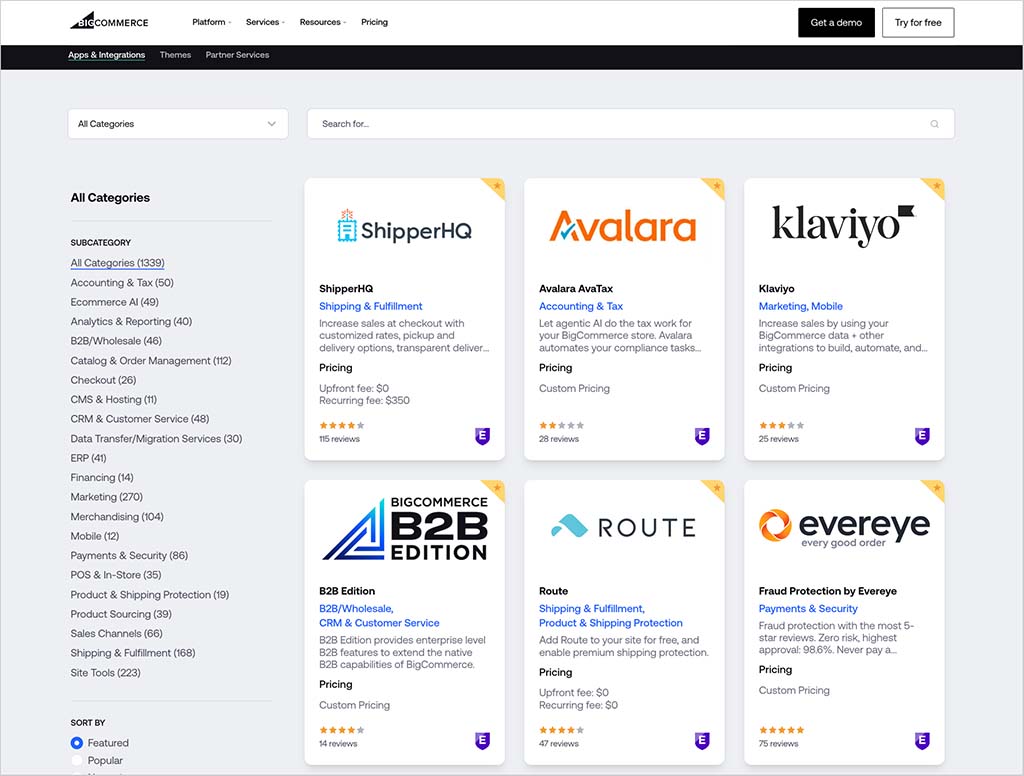Filter by Merchandising (104)

[117, 517]
